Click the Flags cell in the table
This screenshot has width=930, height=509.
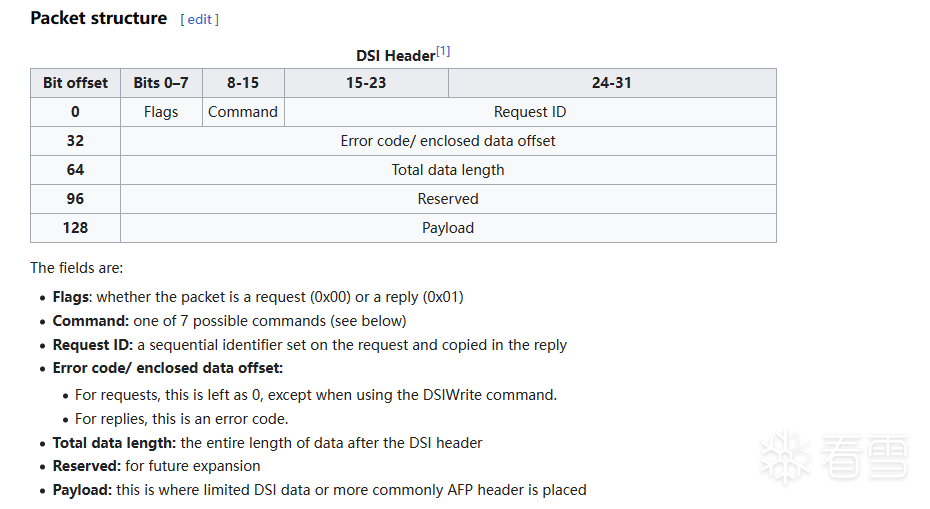pos(161,112)
